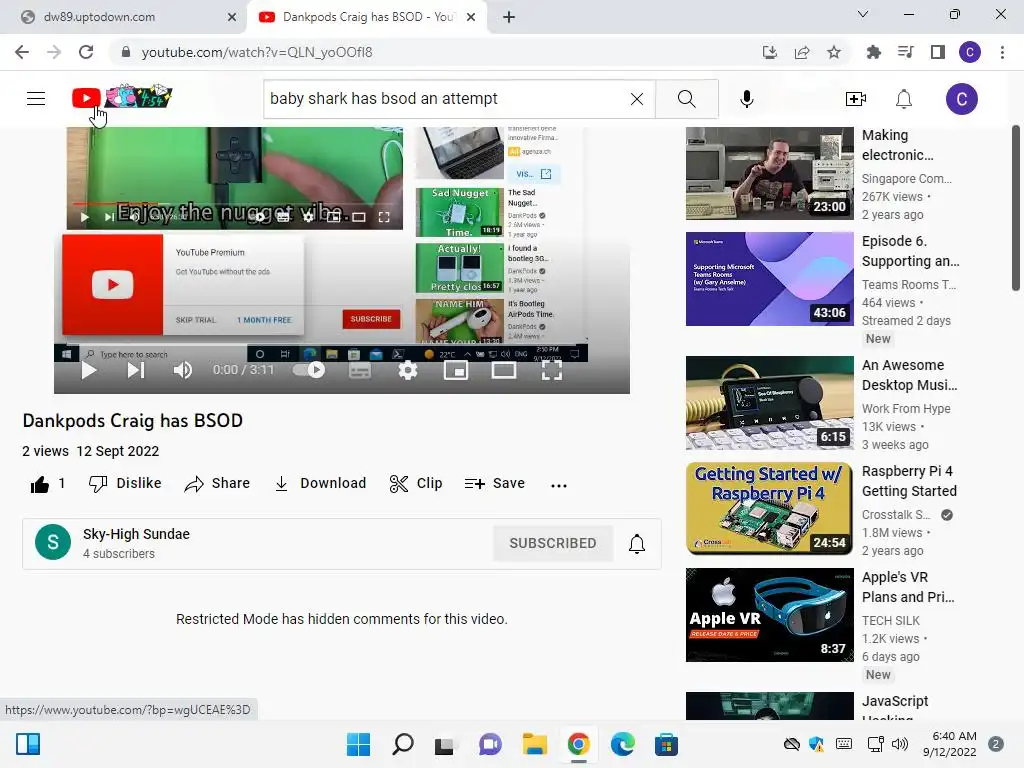
Task: Download the video
Action: click(320, 483)
